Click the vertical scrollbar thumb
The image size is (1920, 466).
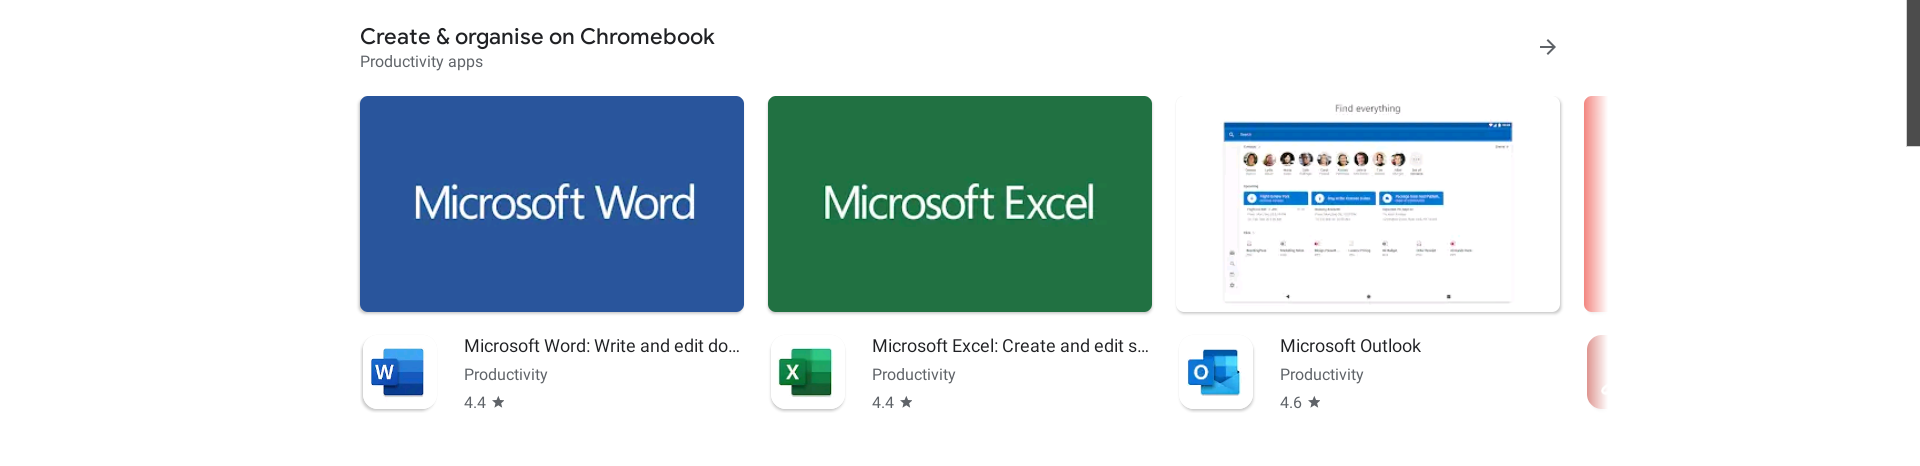[1912, 72]
